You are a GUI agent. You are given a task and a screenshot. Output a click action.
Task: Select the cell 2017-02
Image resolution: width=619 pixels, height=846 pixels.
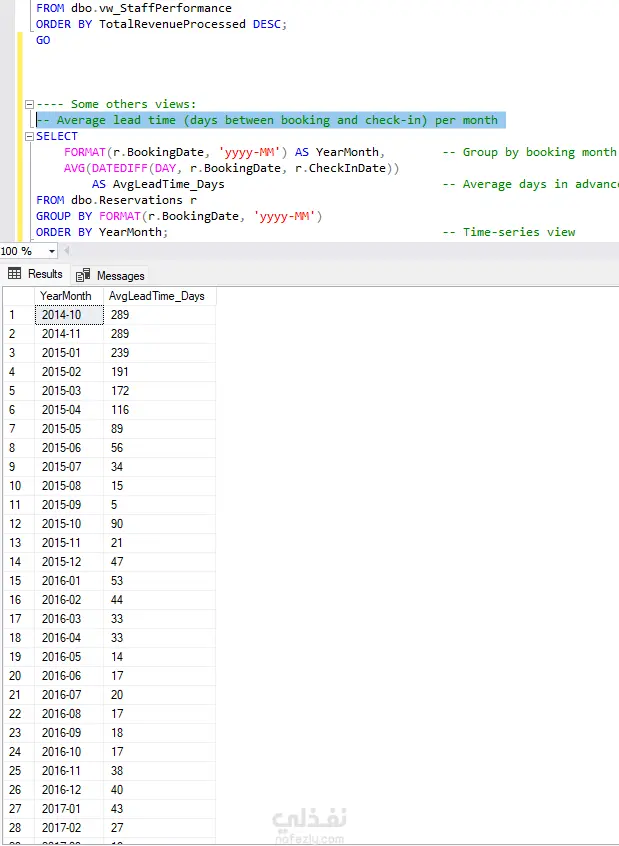[69, 828]
